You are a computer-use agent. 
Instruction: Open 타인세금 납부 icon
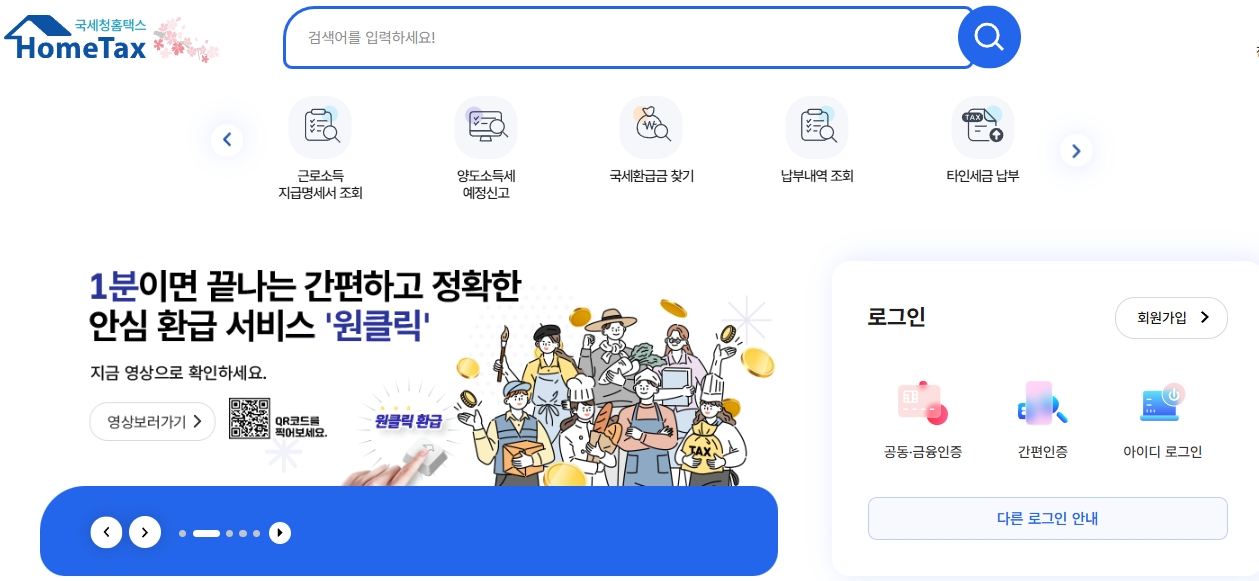tap(983, 127)
